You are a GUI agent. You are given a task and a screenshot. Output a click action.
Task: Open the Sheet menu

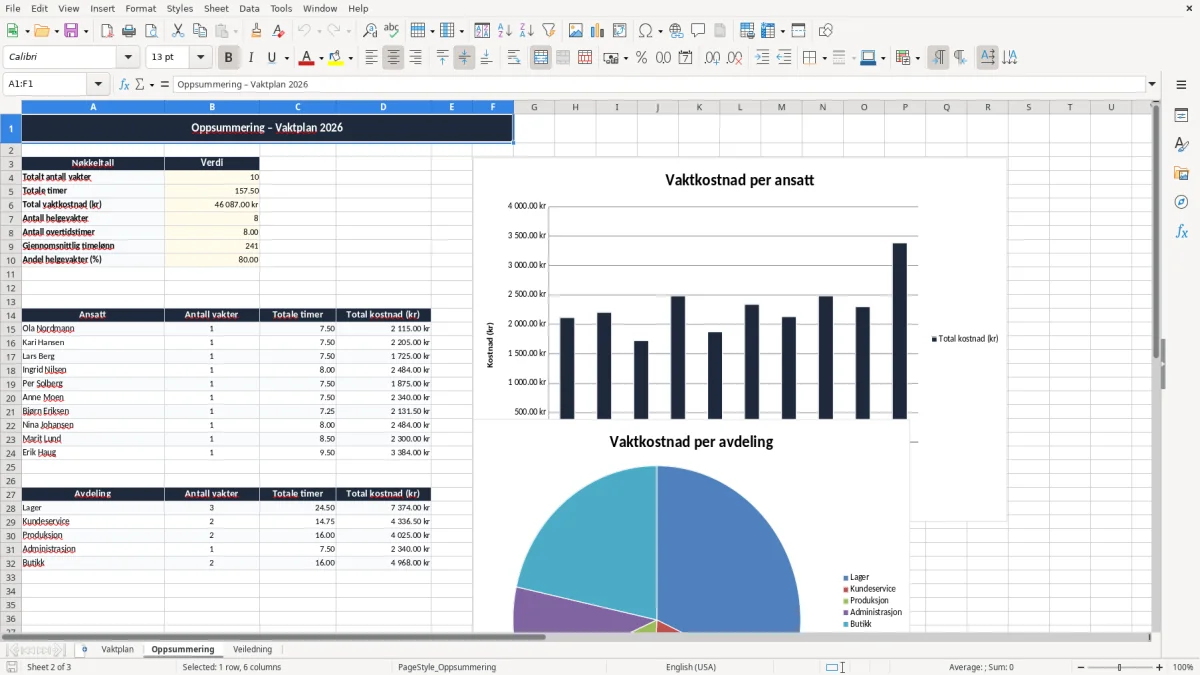coord(216,8)
